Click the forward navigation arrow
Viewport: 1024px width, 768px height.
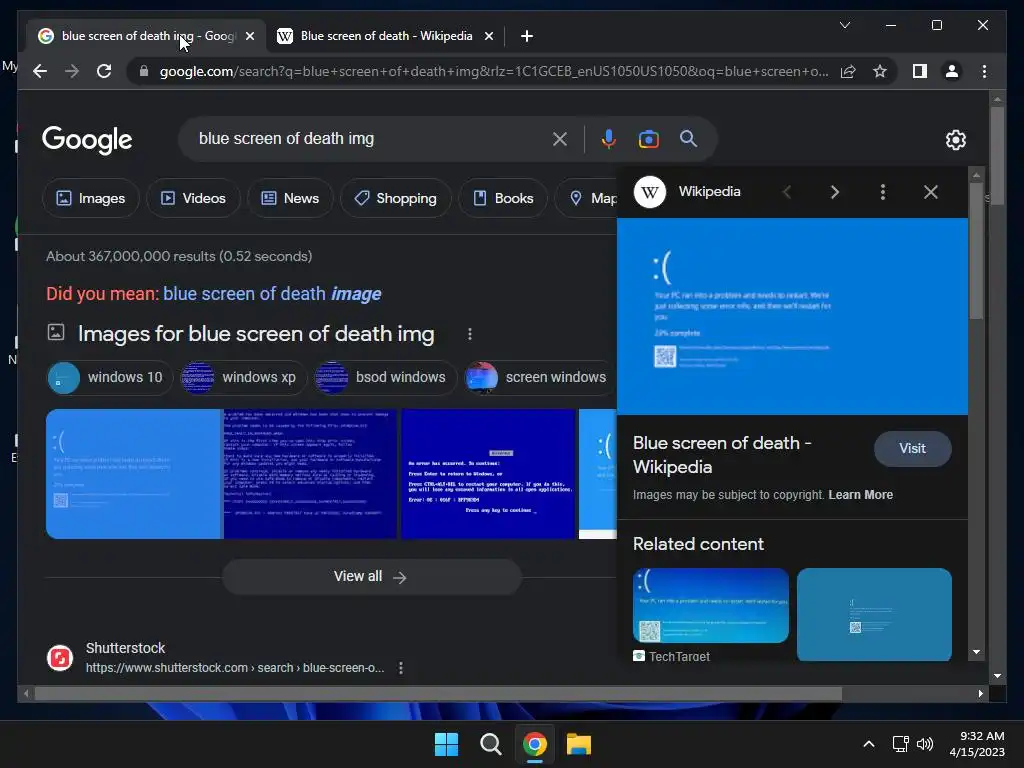(72, 71)
